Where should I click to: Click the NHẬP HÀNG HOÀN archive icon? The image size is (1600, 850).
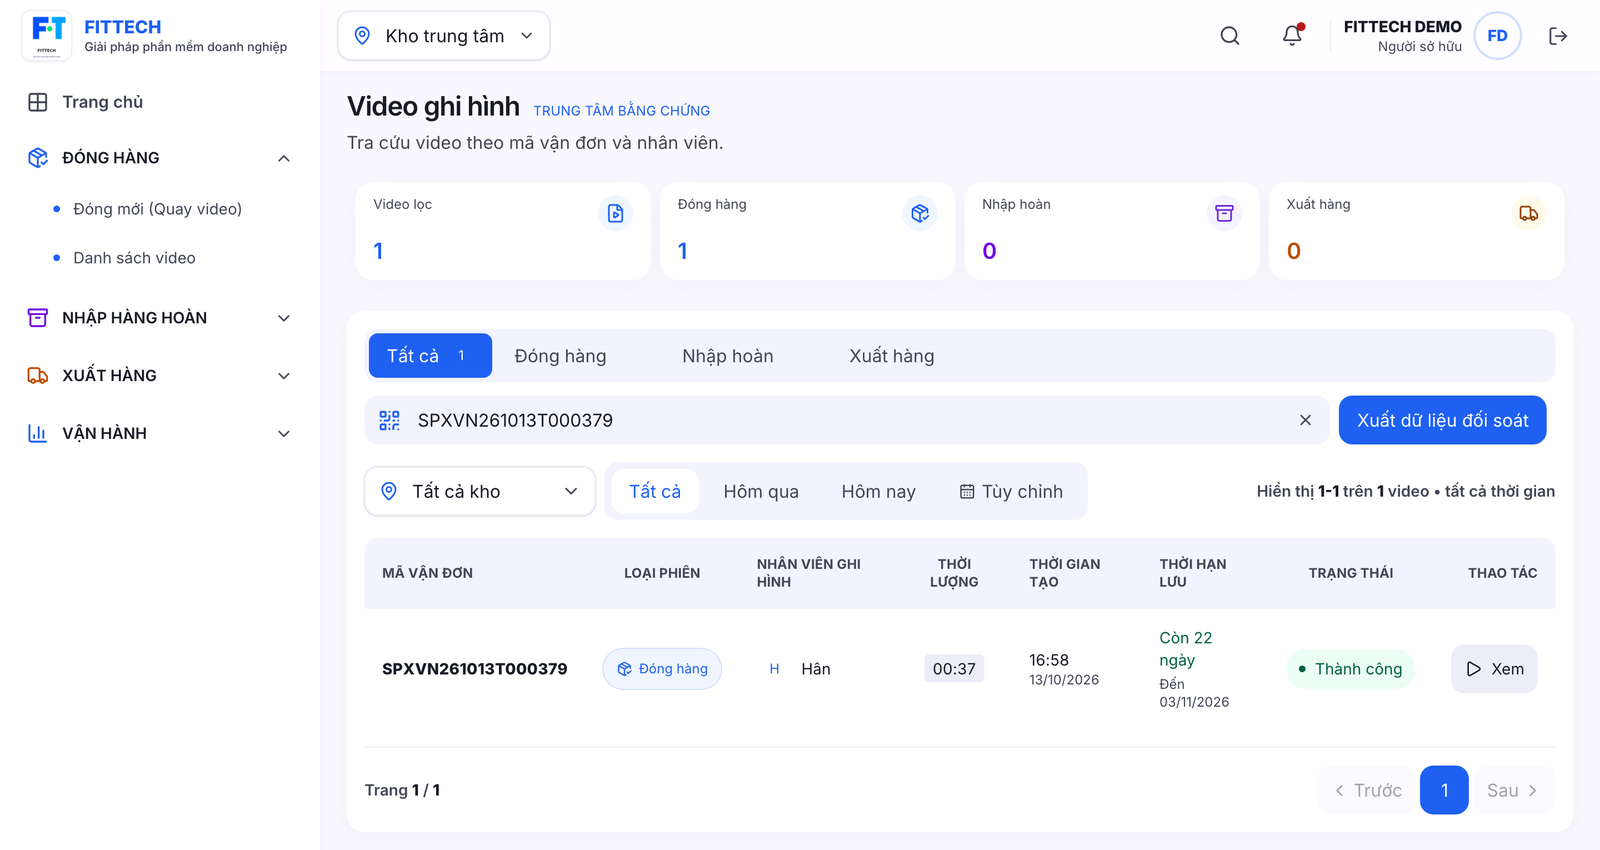tap(38, 318)
